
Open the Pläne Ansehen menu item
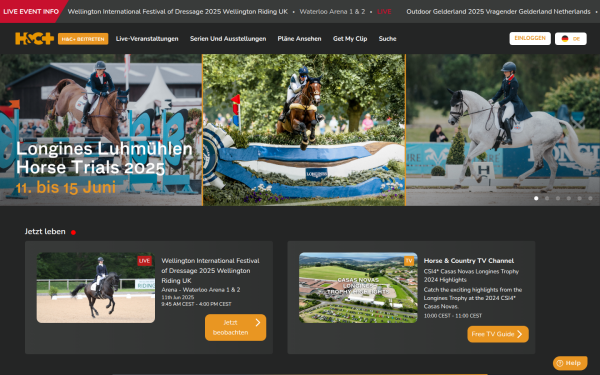click(299, 39)
